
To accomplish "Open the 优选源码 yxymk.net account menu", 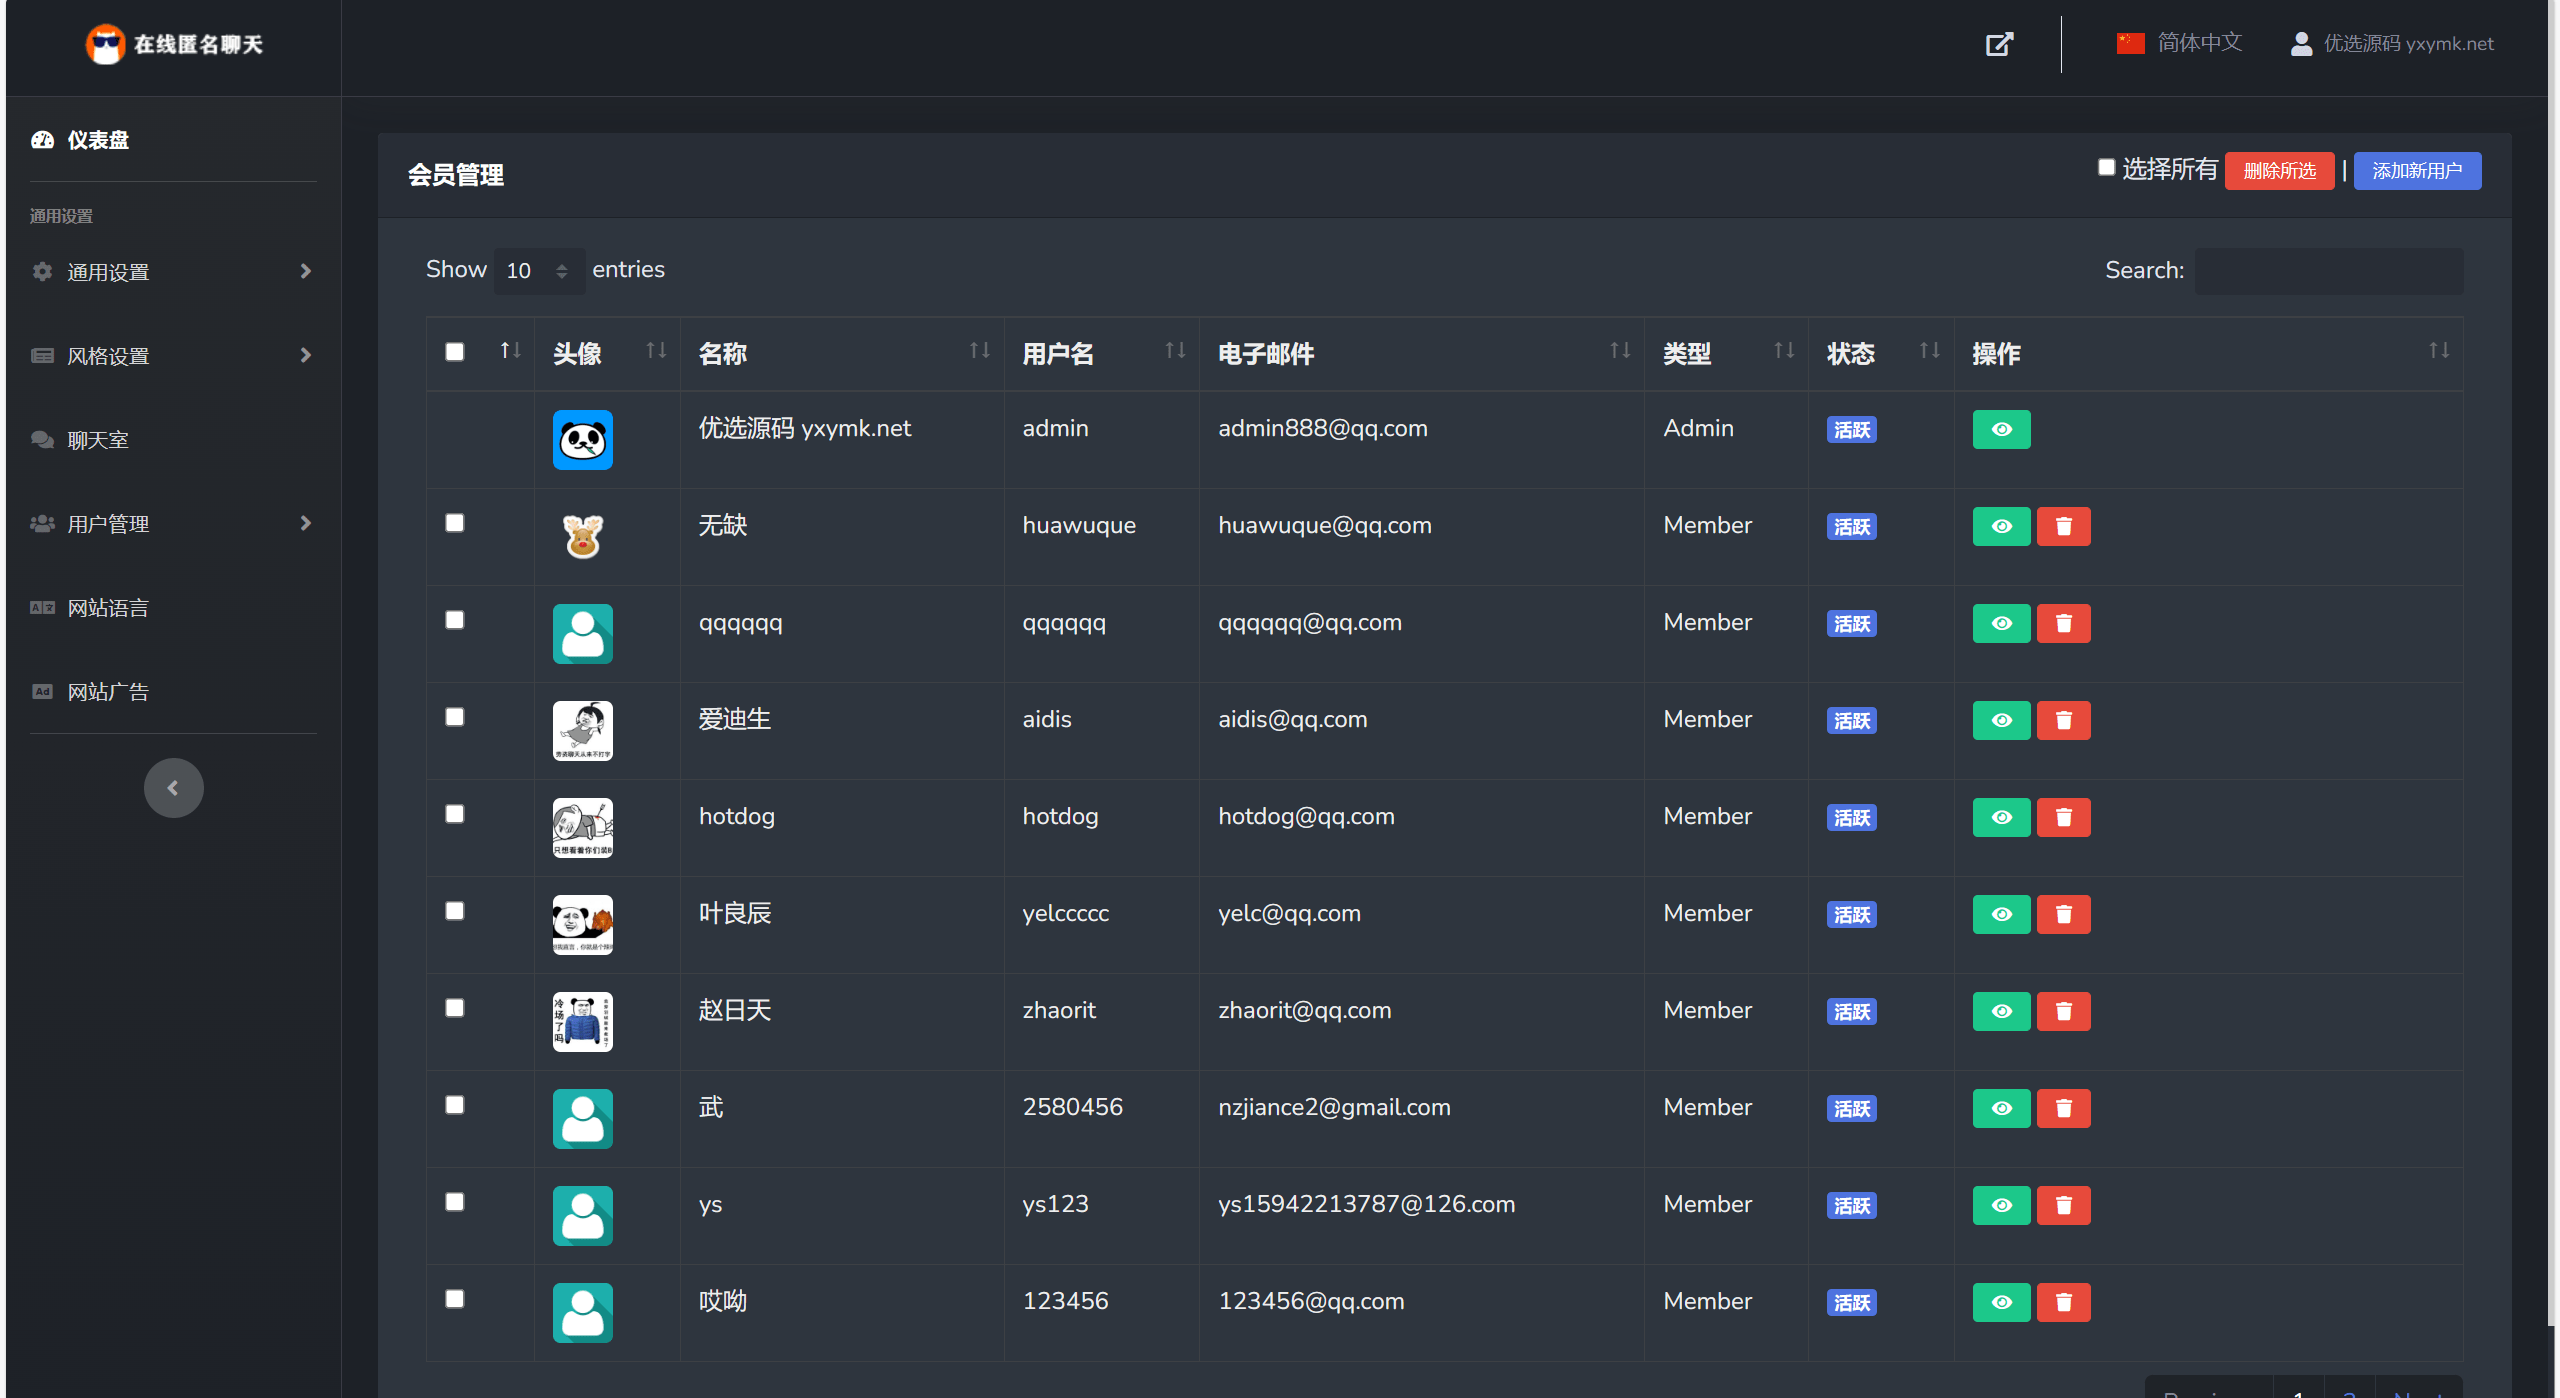I will pos(2392,44).
